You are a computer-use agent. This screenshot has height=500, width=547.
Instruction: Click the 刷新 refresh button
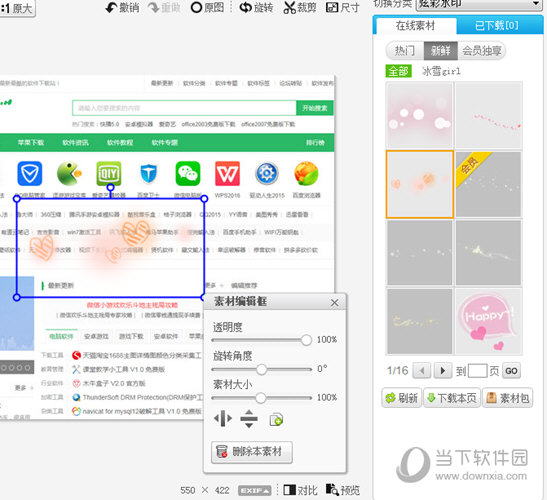(401, 398)
